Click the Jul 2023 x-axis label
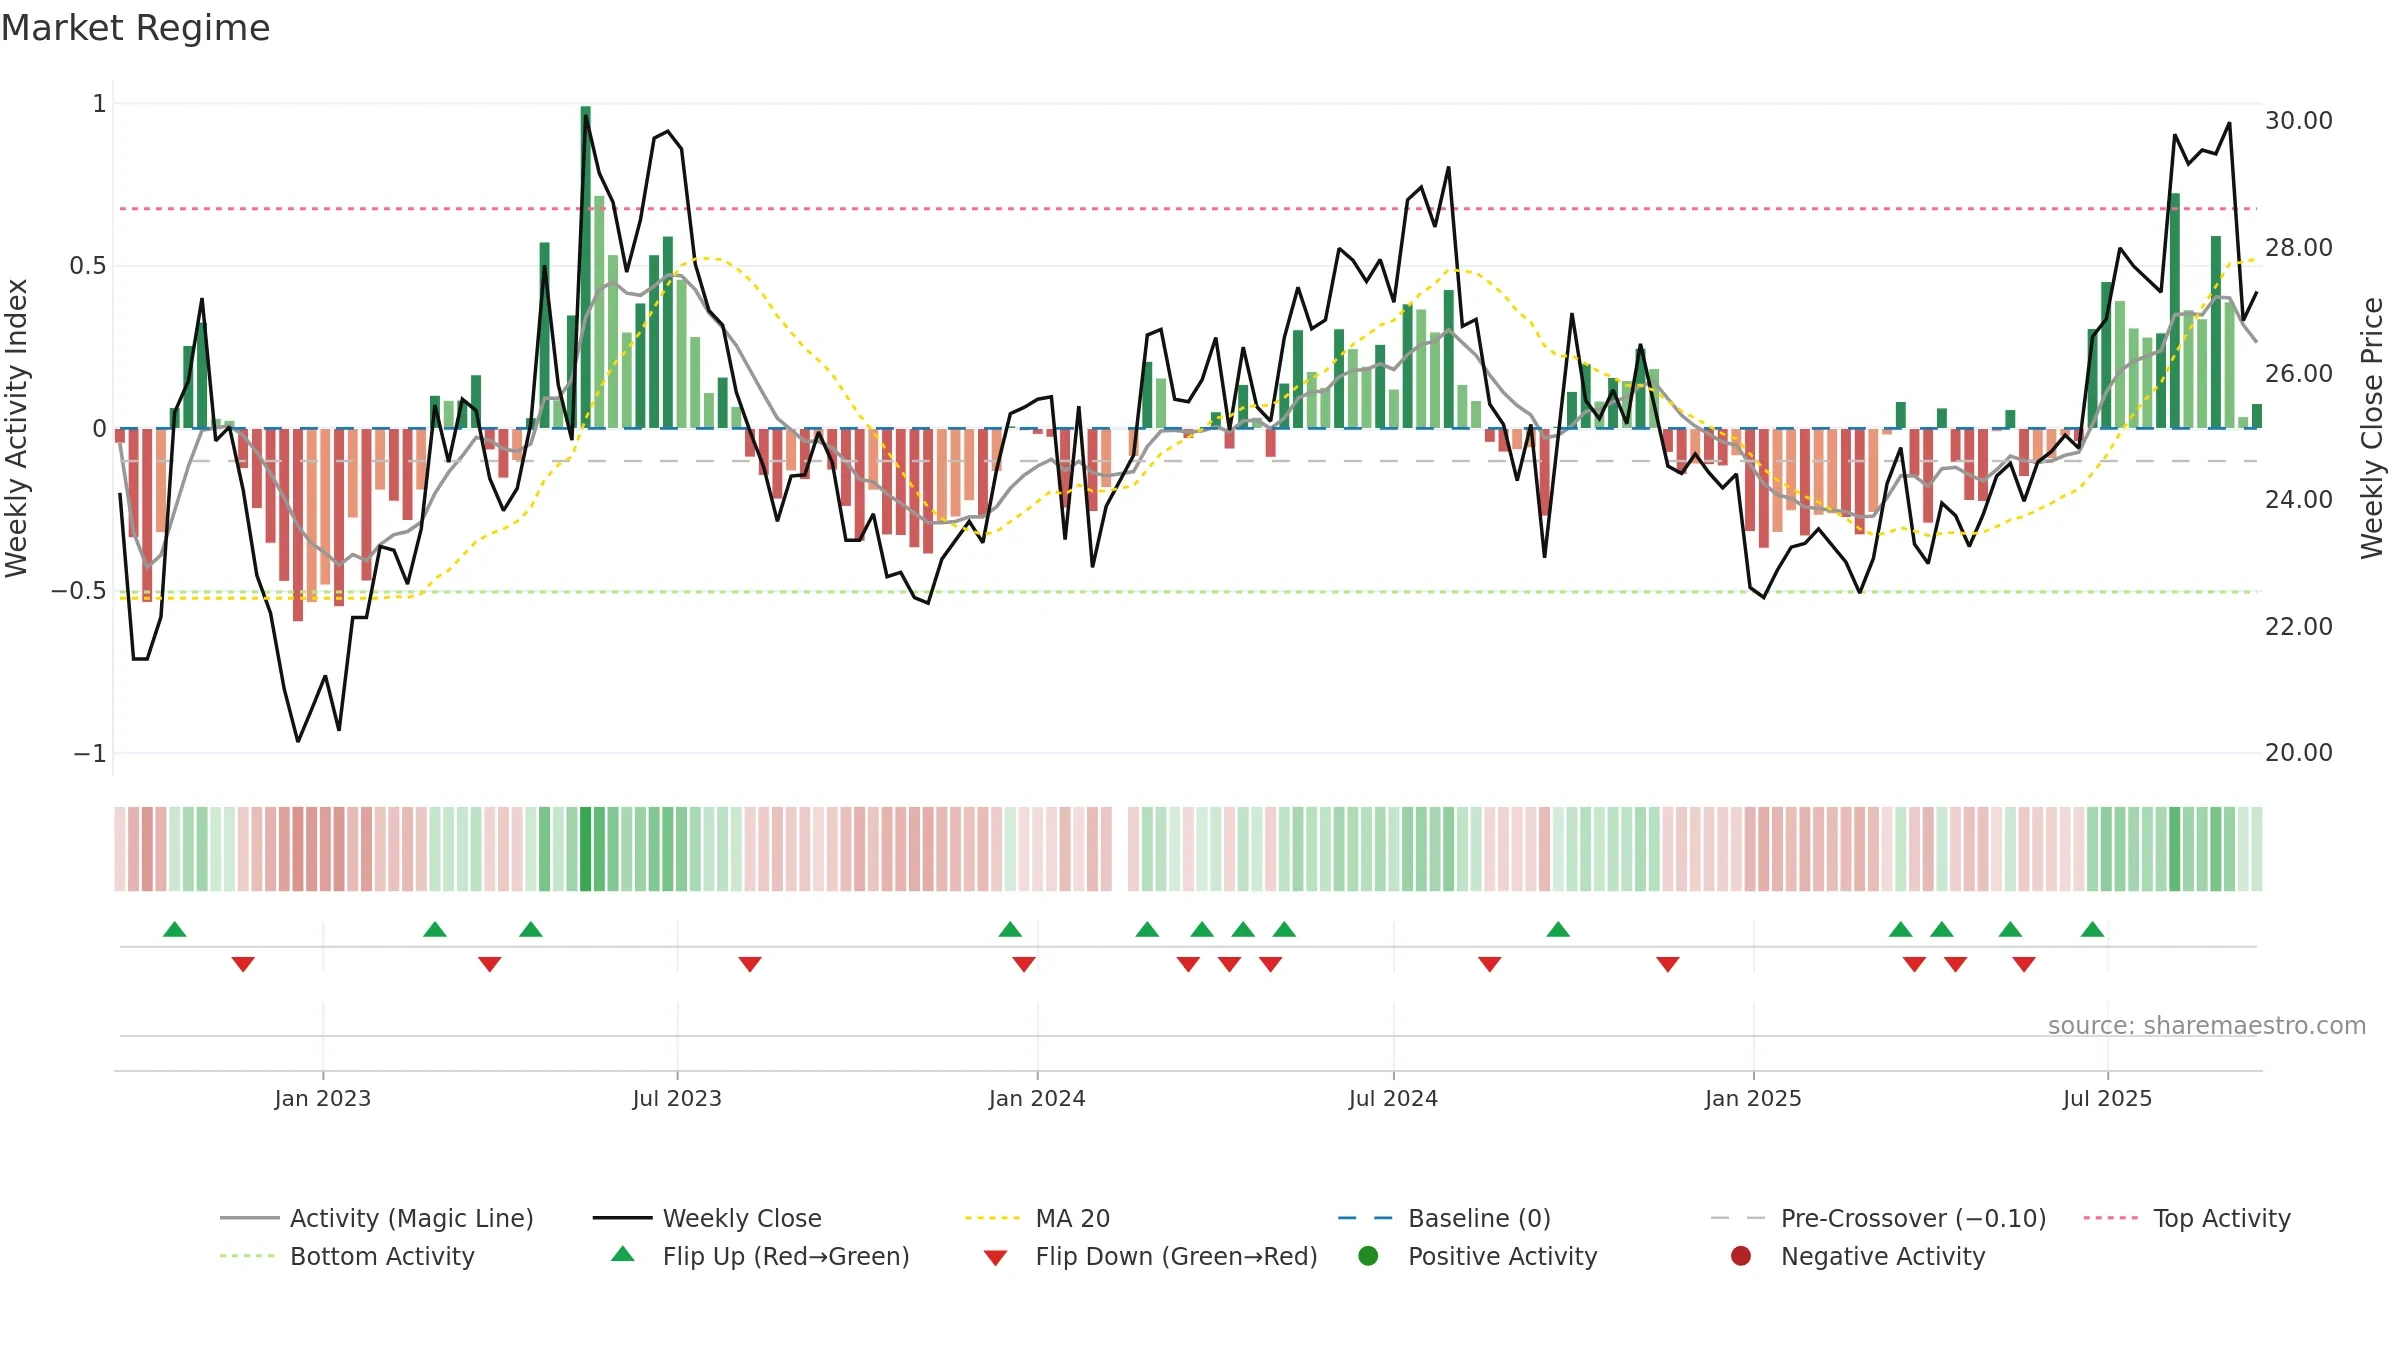Screen dimensions: 2400x1350 (x=677, y=1098)
